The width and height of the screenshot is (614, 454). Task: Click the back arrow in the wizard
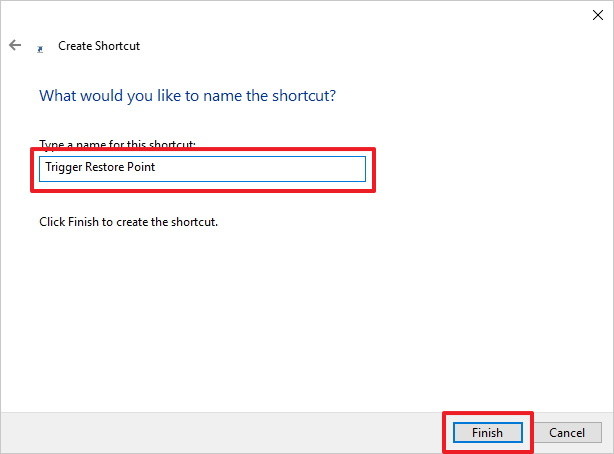[x=15, y=46]
